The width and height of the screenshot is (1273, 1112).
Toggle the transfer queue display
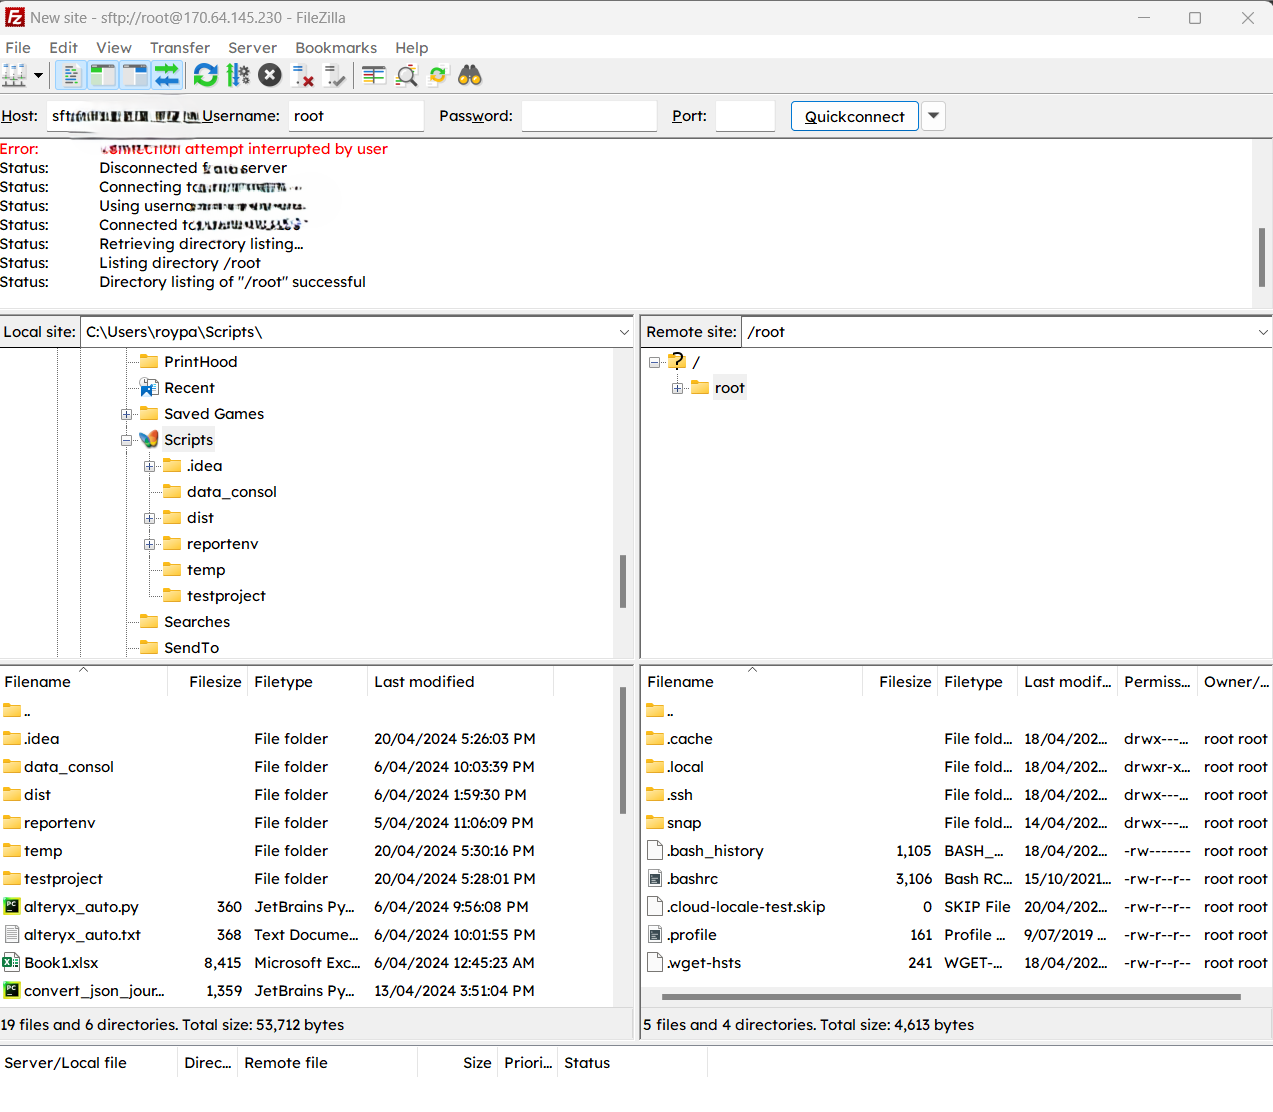click(167, 76)
